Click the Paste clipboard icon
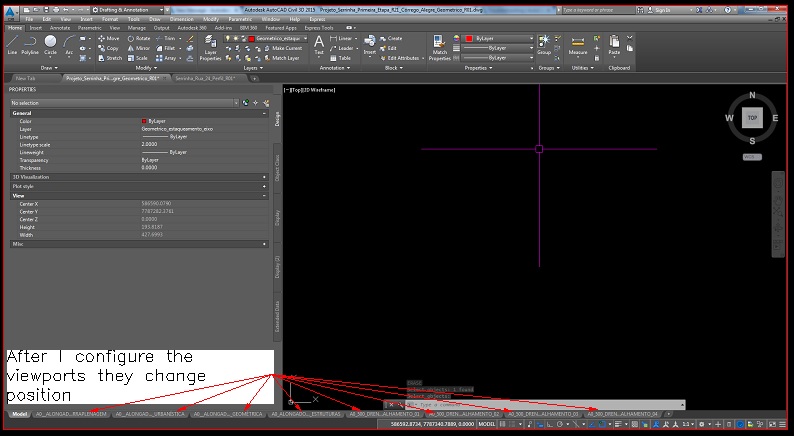796x440 pixels. tap(614, 42)
